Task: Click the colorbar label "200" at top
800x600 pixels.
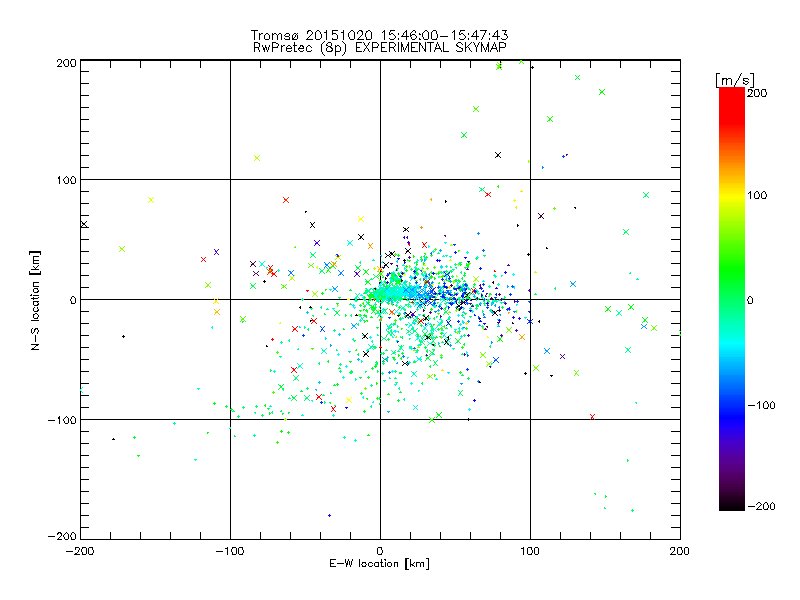Action: (757, 93)
